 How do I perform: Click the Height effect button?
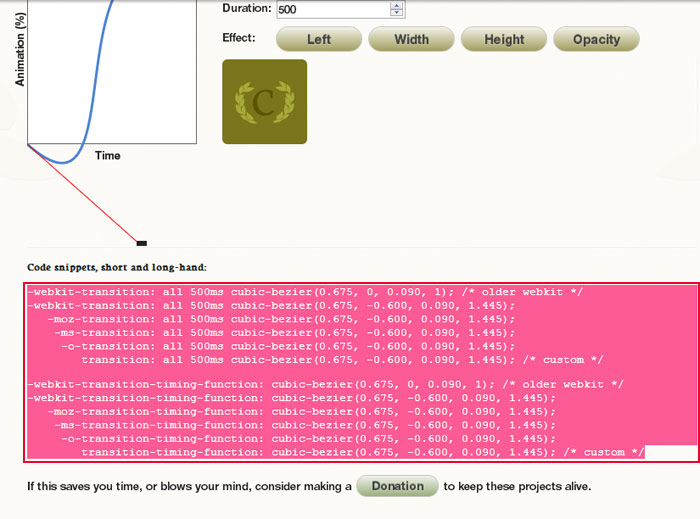pyautogui.click(x=504, y=39)
